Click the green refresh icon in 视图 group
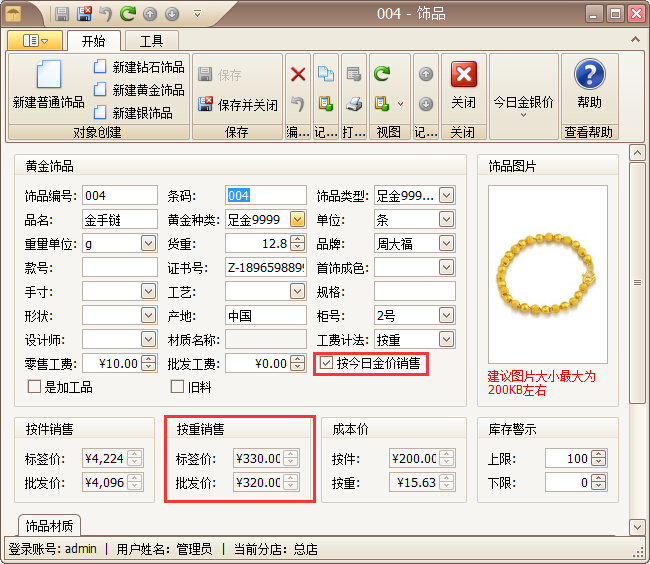Screen dimensions: 650x564 (x=382, y=74)
